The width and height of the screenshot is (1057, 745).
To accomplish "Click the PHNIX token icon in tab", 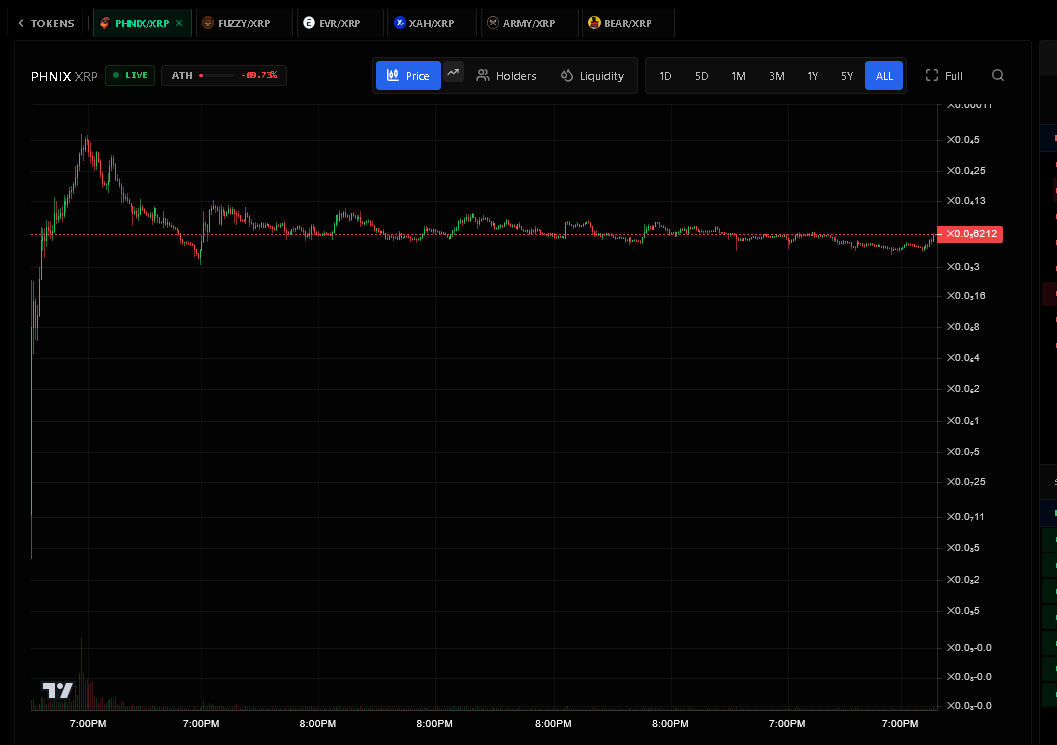I will [x=104, y=23].
